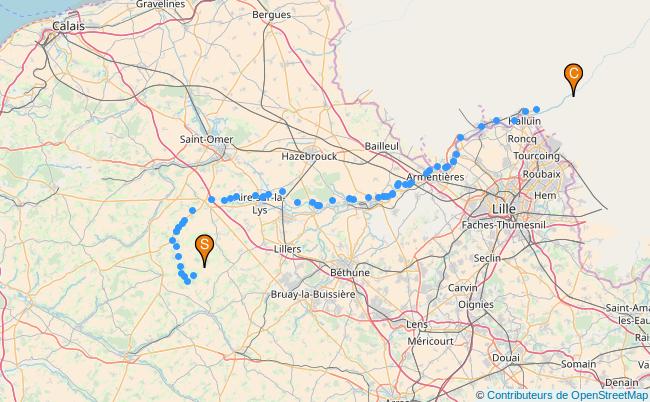Click the Tourcoing city label
Viewport: 650px width, 402px height.
(x=536, y=156)
